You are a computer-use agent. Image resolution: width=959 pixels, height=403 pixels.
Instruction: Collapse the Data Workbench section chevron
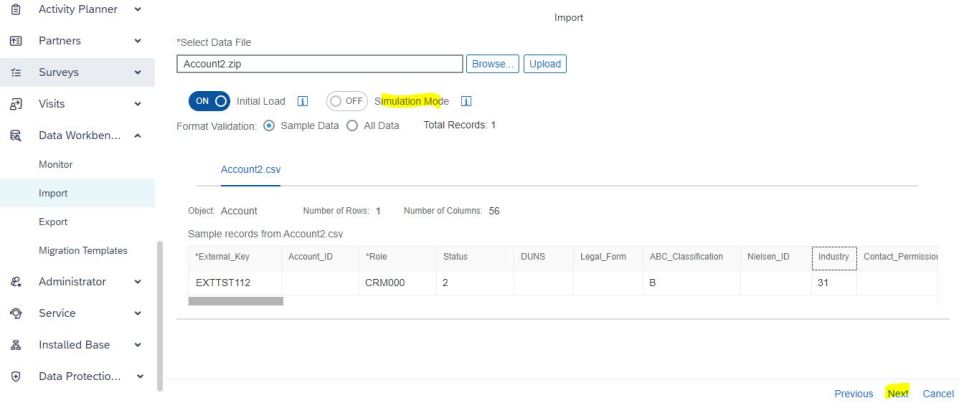[x=137, y=134]
